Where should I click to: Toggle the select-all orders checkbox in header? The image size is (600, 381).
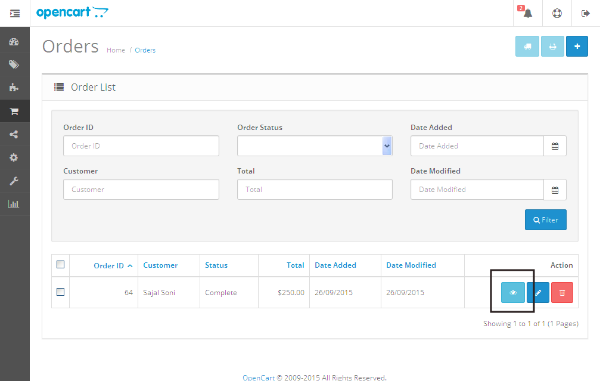tap(60, 264)
